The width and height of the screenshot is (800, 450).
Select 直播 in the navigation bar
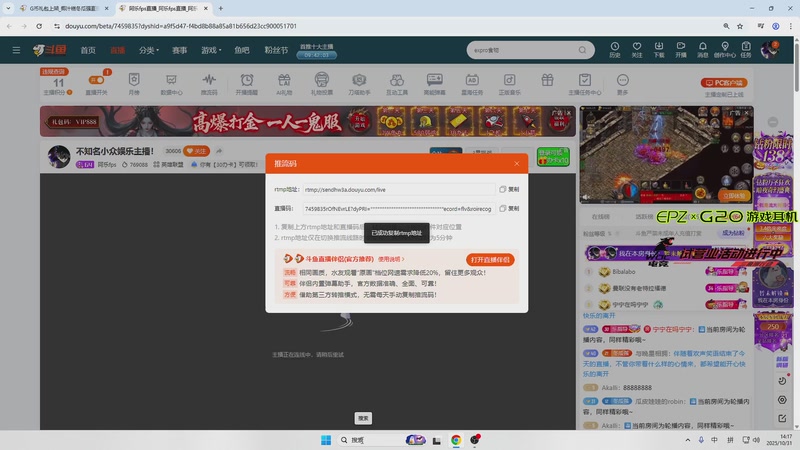pos(117,50)
